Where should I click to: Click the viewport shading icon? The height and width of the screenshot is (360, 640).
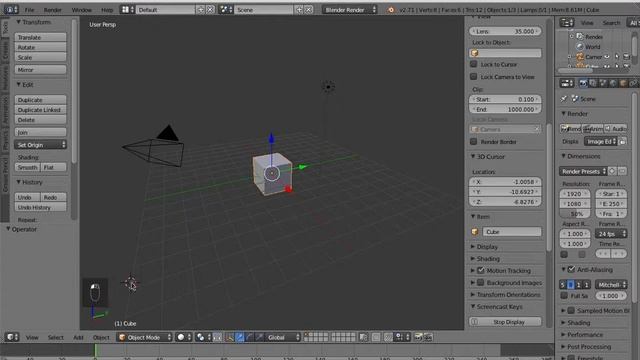[183, 337]
